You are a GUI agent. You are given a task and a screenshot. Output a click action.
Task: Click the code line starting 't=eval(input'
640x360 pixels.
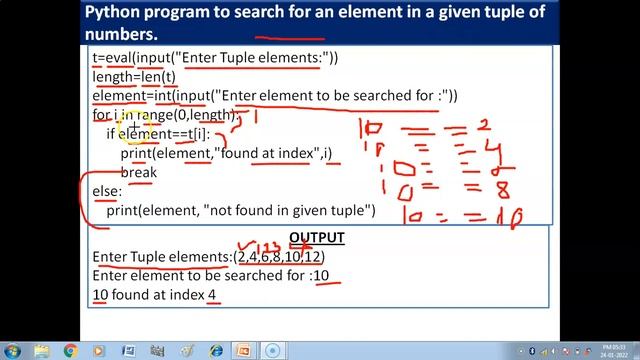(x=215, y=58)
